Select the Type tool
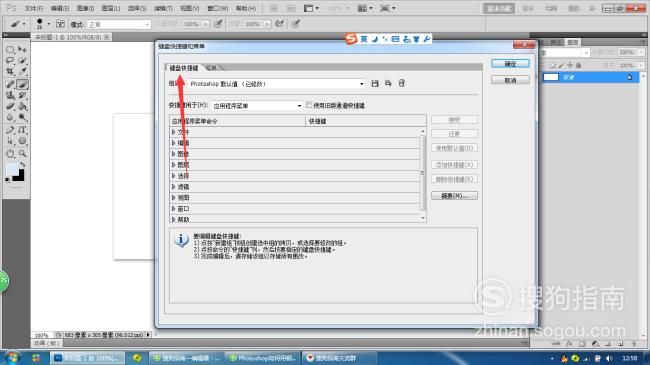This screenshot has width=650, height=365. pos(22,130)
